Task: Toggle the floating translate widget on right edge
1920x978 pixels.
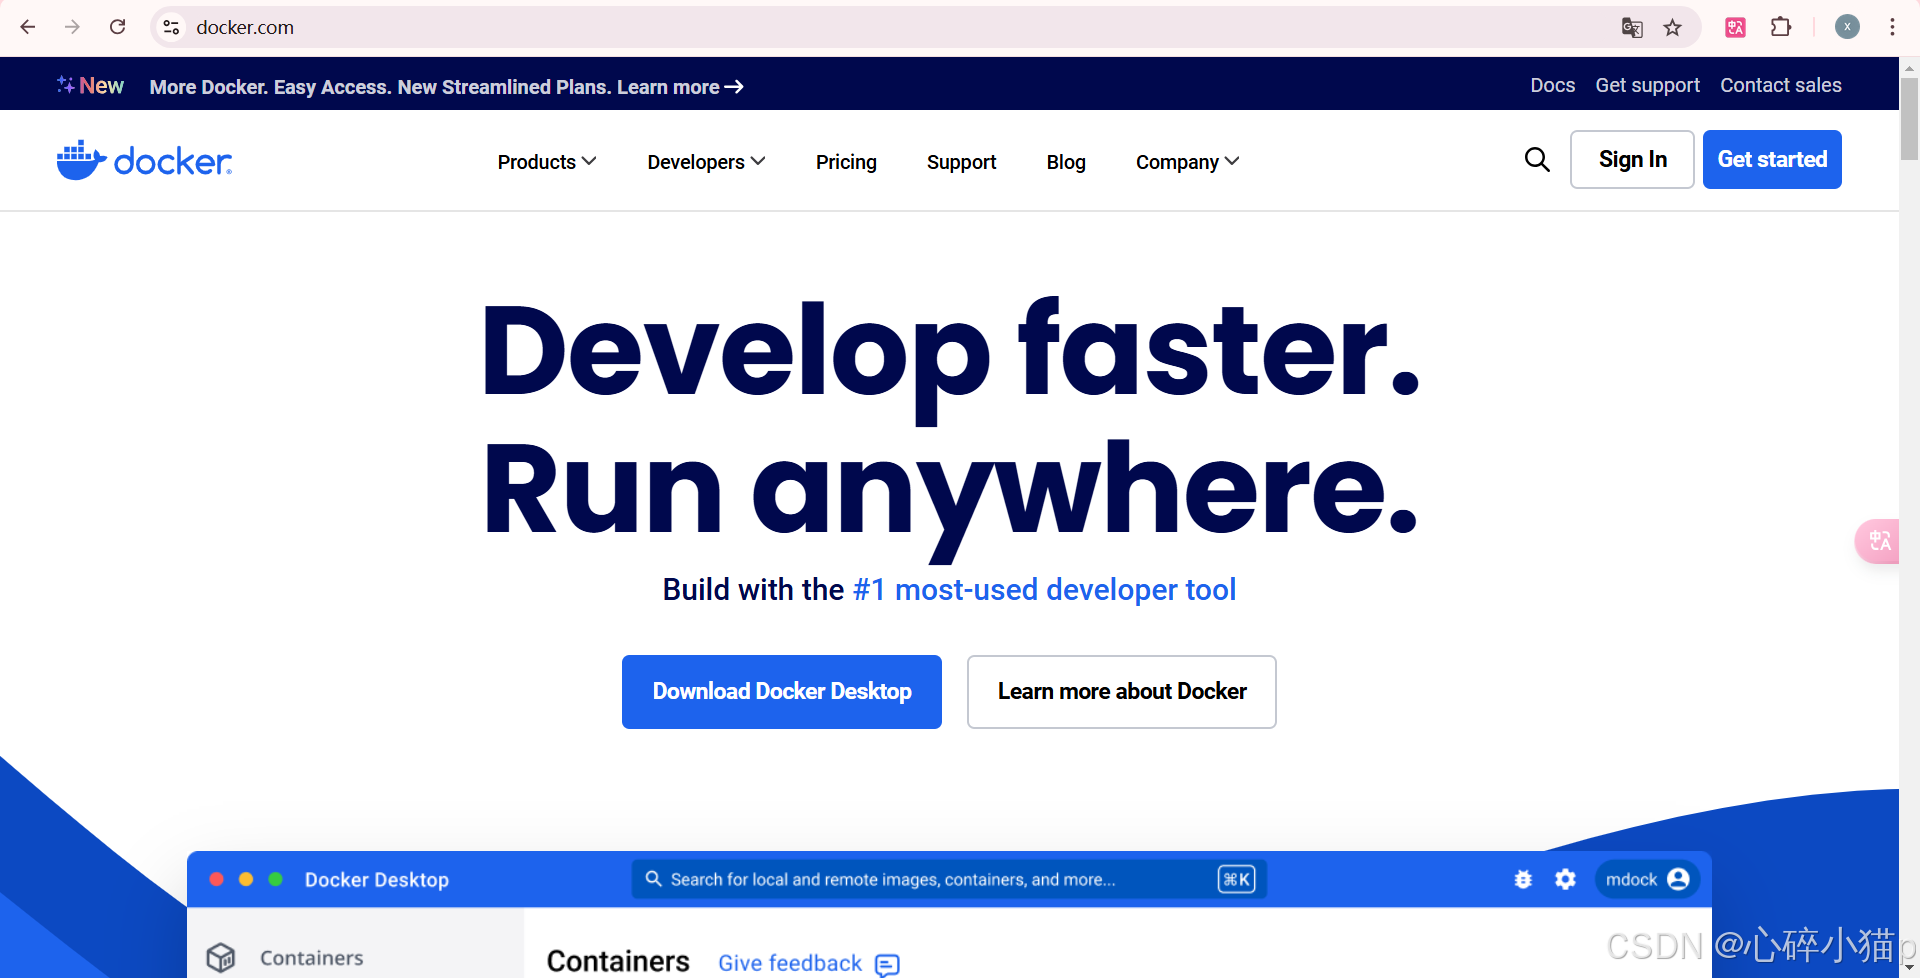Action: [1879, 541]
